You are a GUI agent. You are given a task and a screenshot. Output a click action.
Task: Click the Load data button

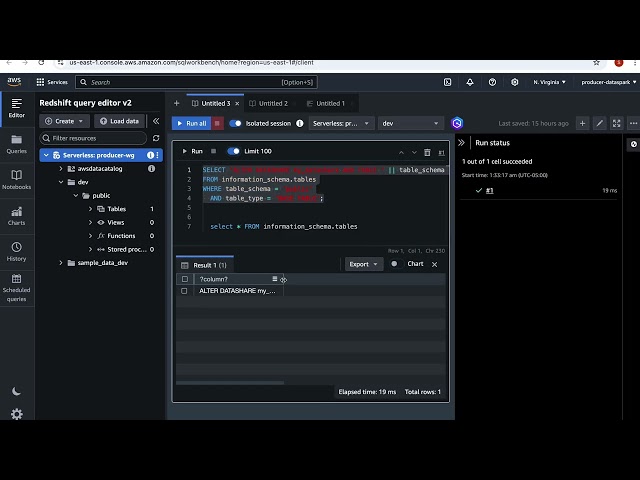tap(119, 121)
